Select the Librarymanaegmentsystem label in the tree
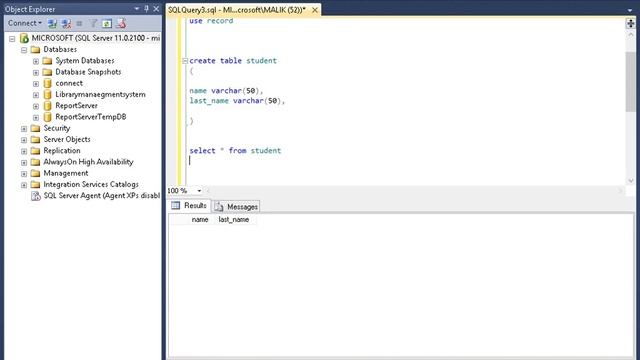640x360 pixels. 100,94
